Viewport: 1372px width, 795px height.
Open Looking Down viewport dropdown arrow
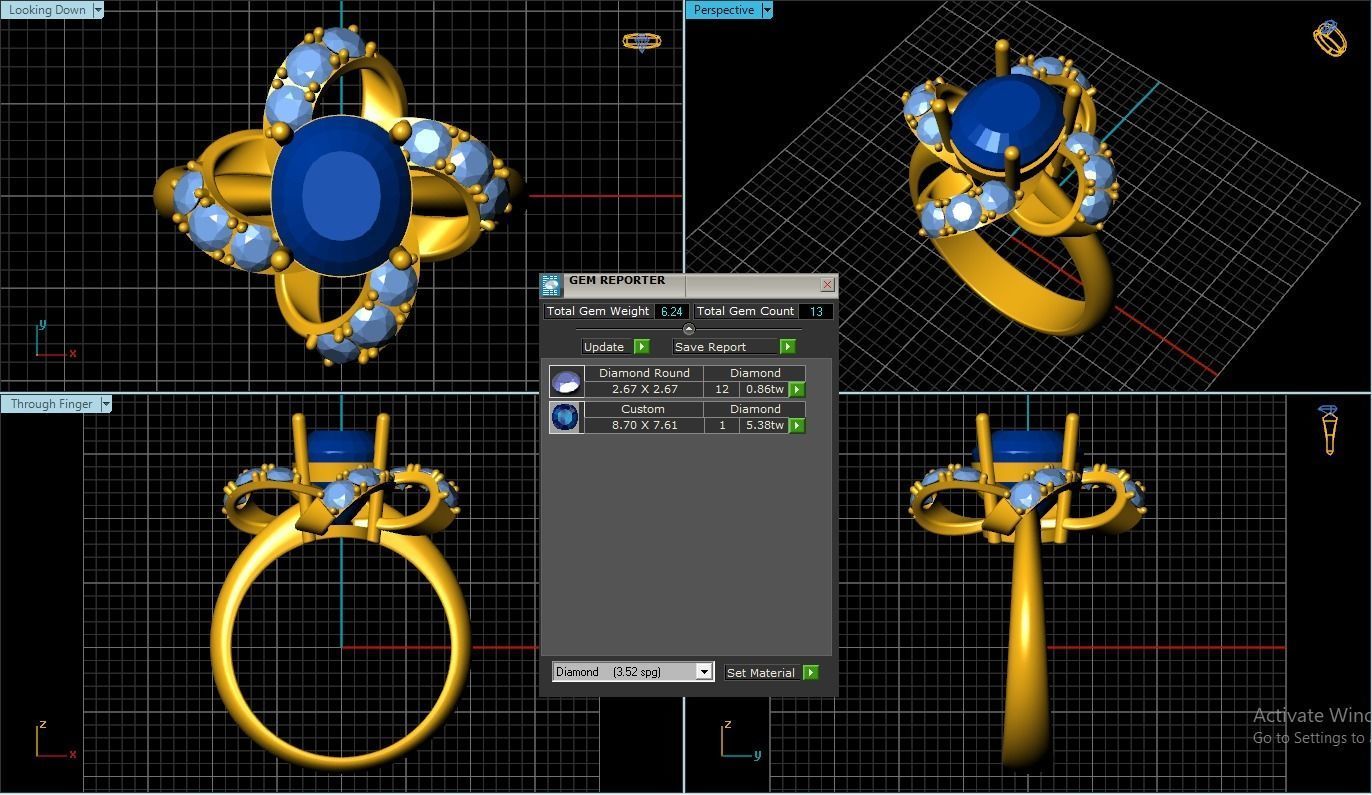[x=98, y=10]
